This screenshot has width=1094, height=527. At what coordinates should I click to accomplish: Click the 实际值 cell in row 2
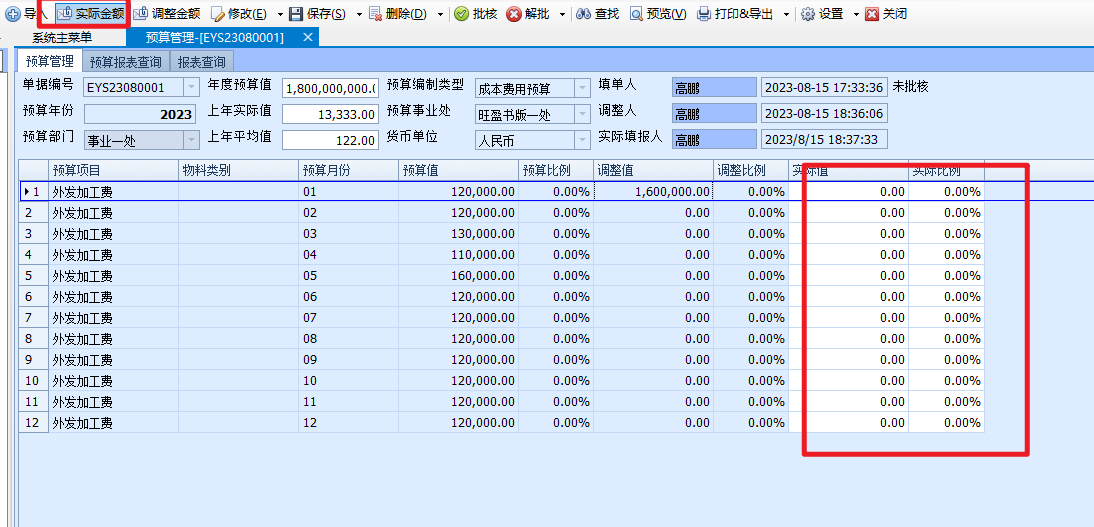coord(848,212)
